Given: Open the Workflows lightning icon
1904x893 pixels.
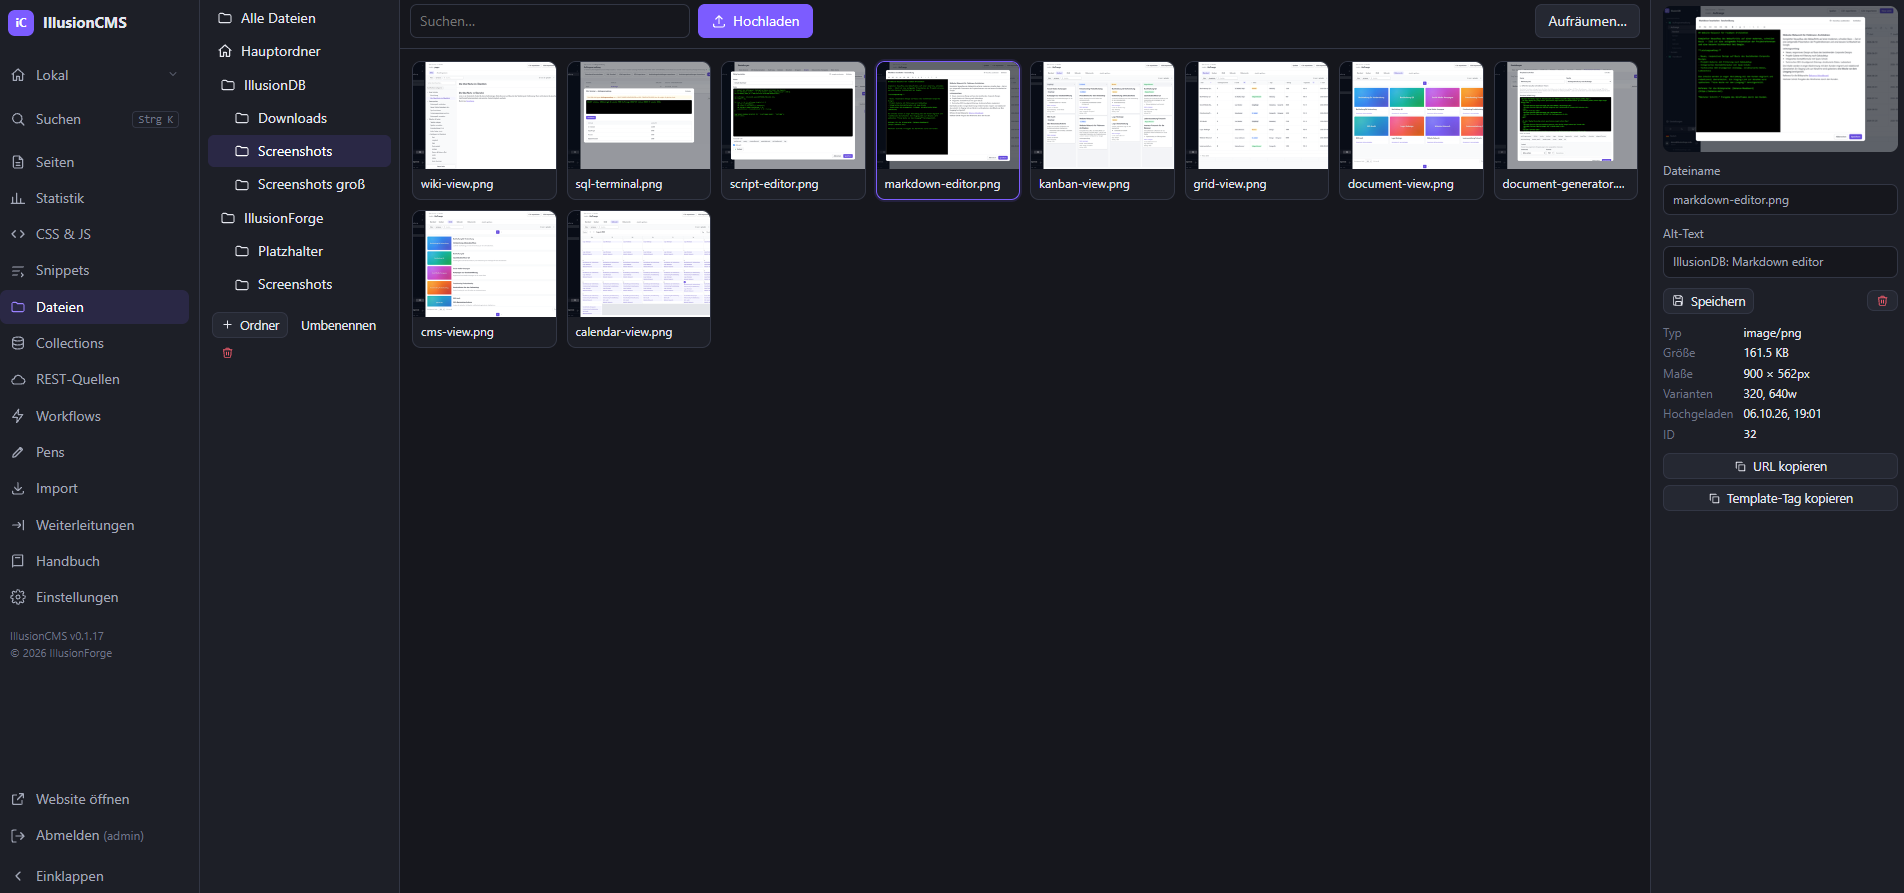Looking at the screenshot, I should tap(18, 416).
